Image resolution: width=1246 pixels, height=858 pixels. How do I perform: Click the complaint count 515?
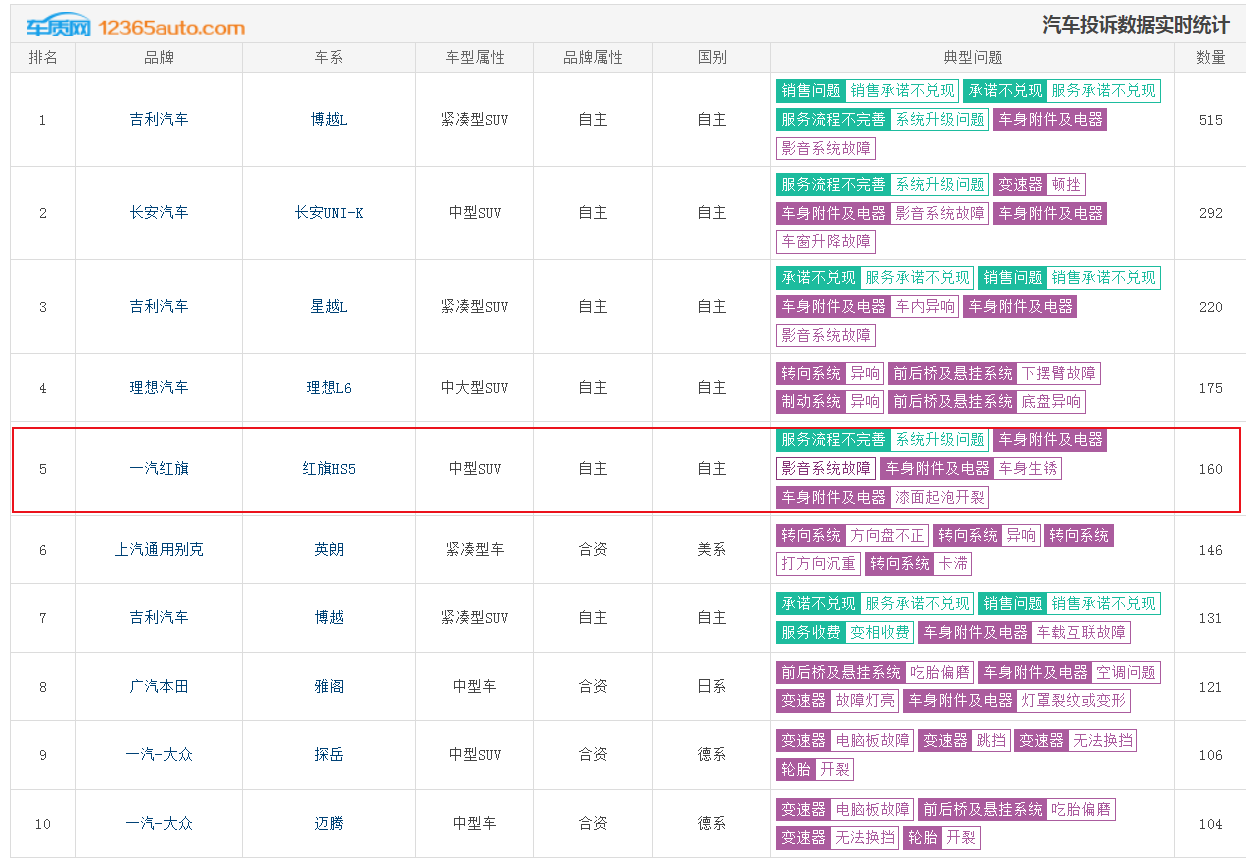click(1211, 120)
